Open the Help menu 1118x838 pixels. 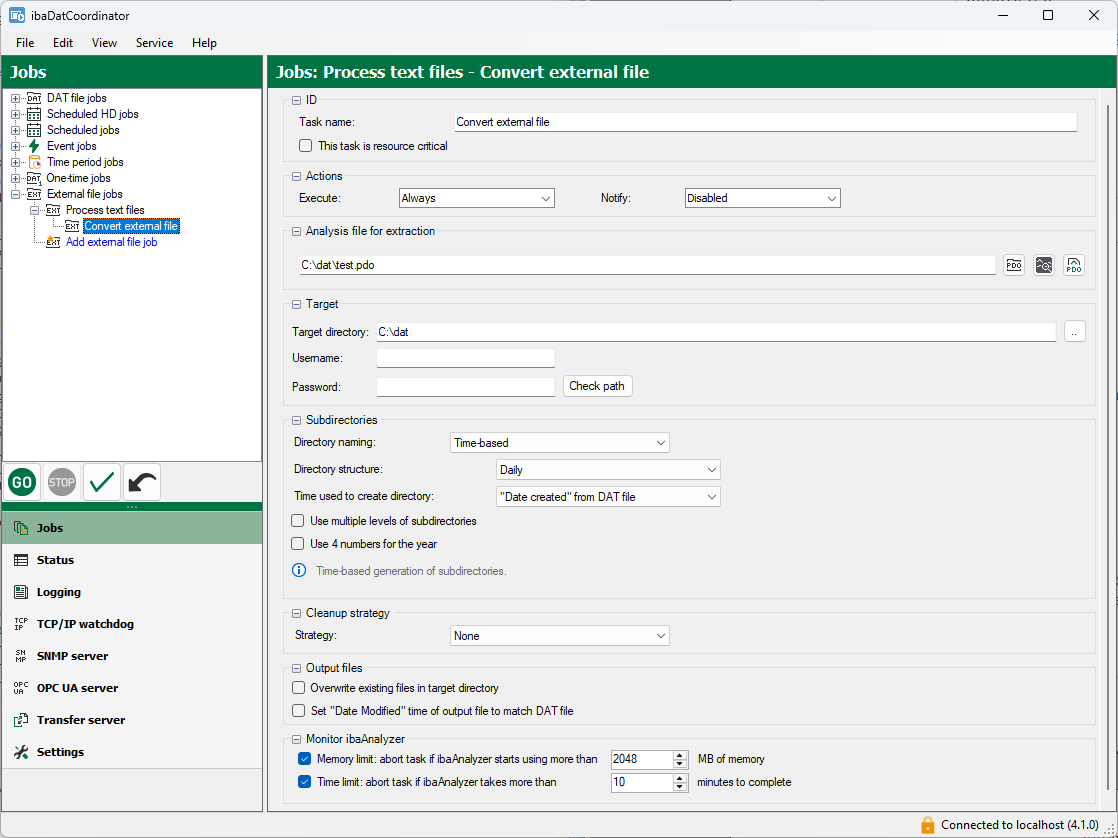[204, 43]
